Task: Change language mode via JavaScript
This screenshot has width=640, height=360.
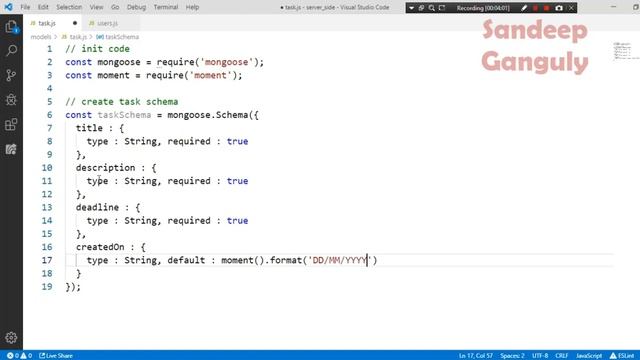Action: tap(589, 356)
